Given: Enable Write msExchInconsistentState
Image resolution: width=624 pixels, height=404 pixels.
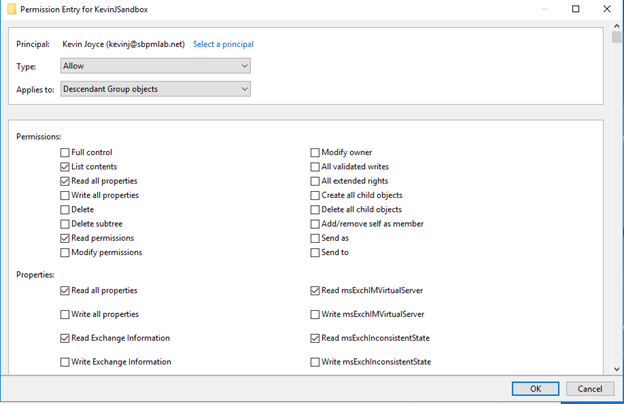Looking at the screenshot, I should (315, 362).
